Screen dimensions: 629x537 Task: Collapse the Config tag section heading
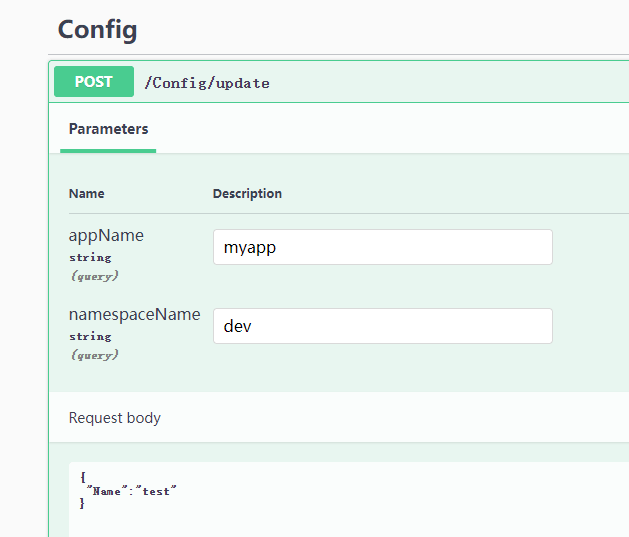point(97,29)
